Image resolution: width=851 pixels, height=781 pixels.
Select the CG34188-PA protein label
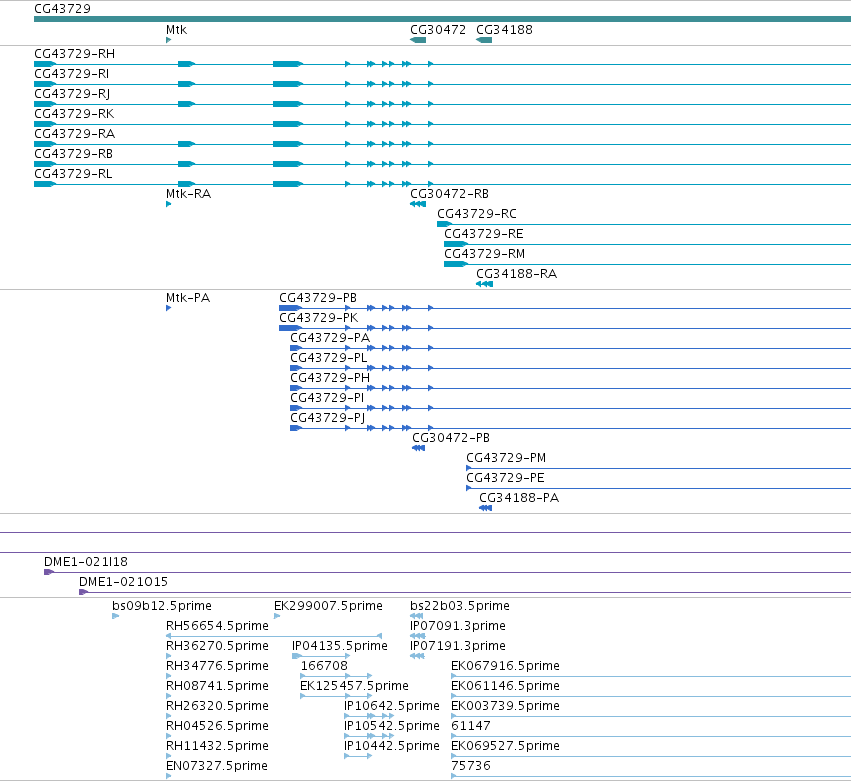coord(519,498)
